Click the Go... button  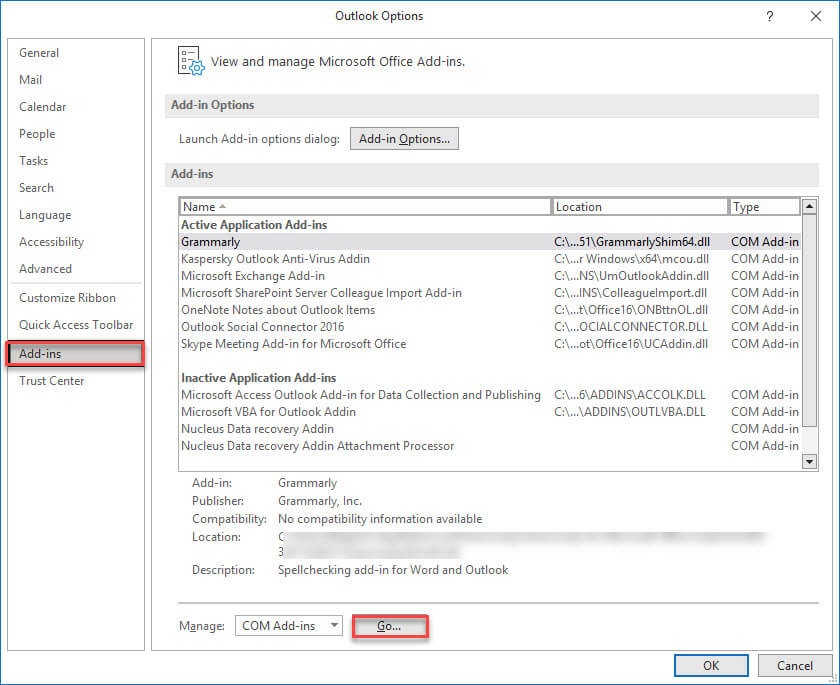point(389,626)
